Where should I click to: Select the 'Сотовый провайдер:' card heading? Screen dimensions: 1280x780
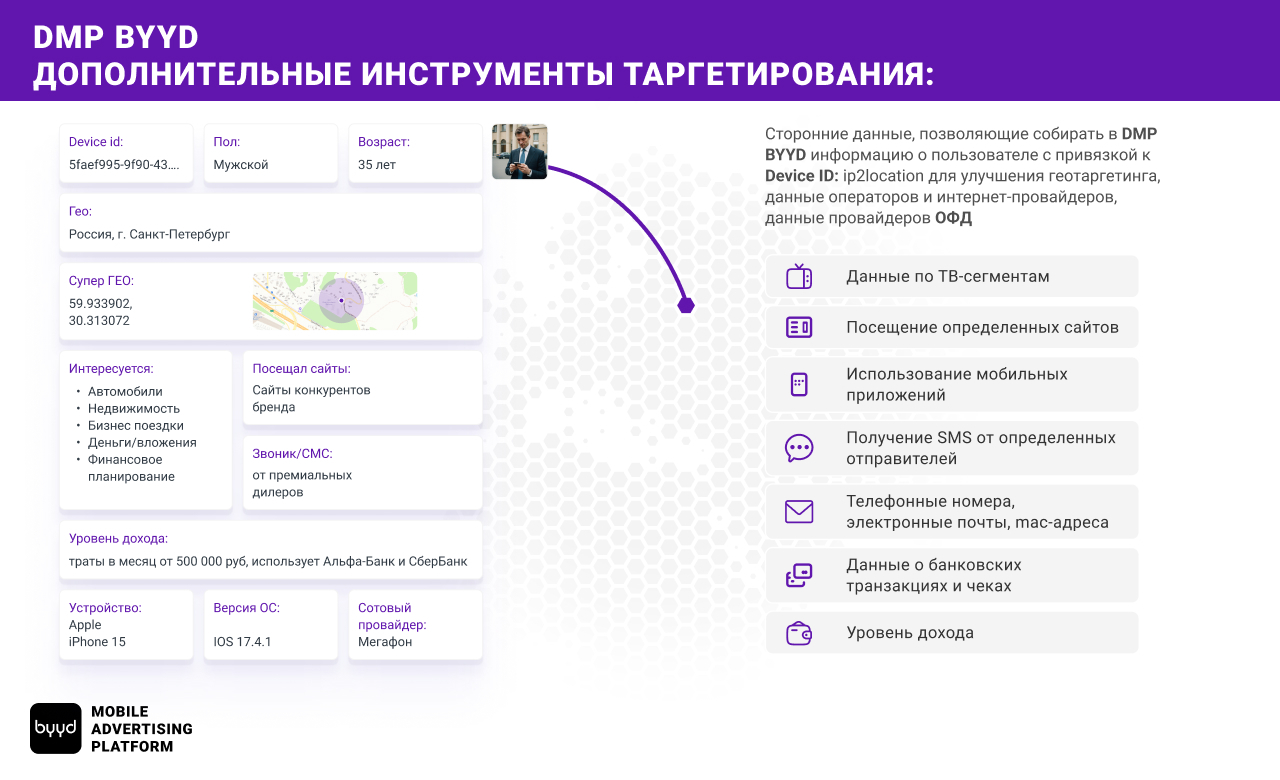pos(392,616)
